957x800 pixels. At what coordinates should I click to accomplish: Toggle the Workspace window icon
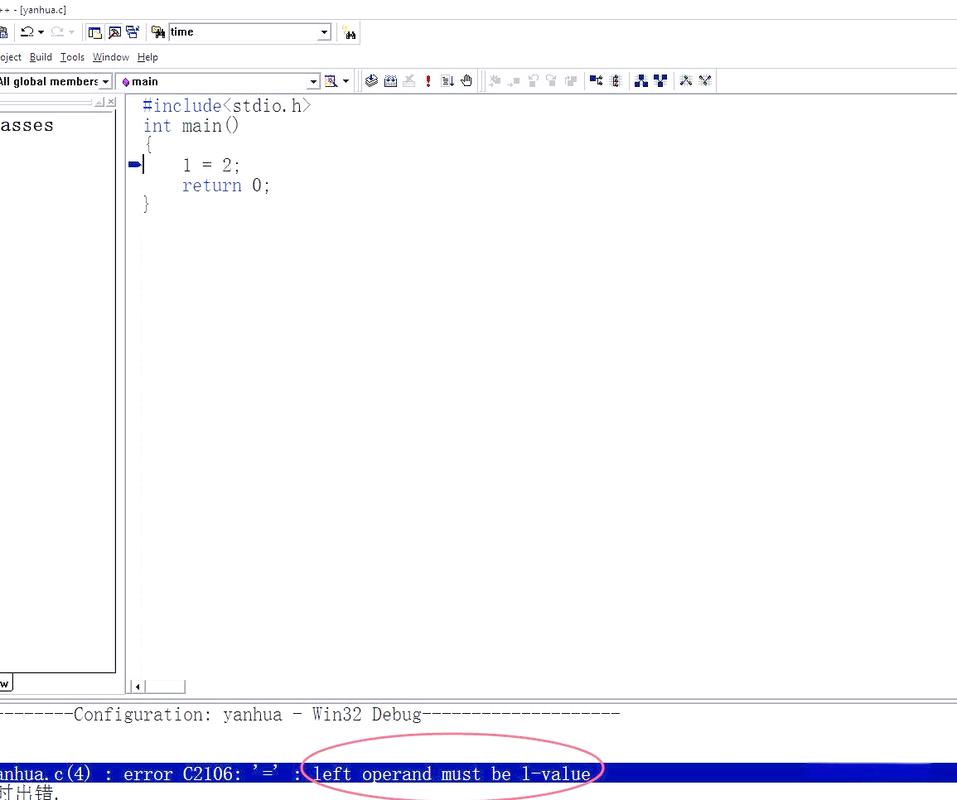95,32
